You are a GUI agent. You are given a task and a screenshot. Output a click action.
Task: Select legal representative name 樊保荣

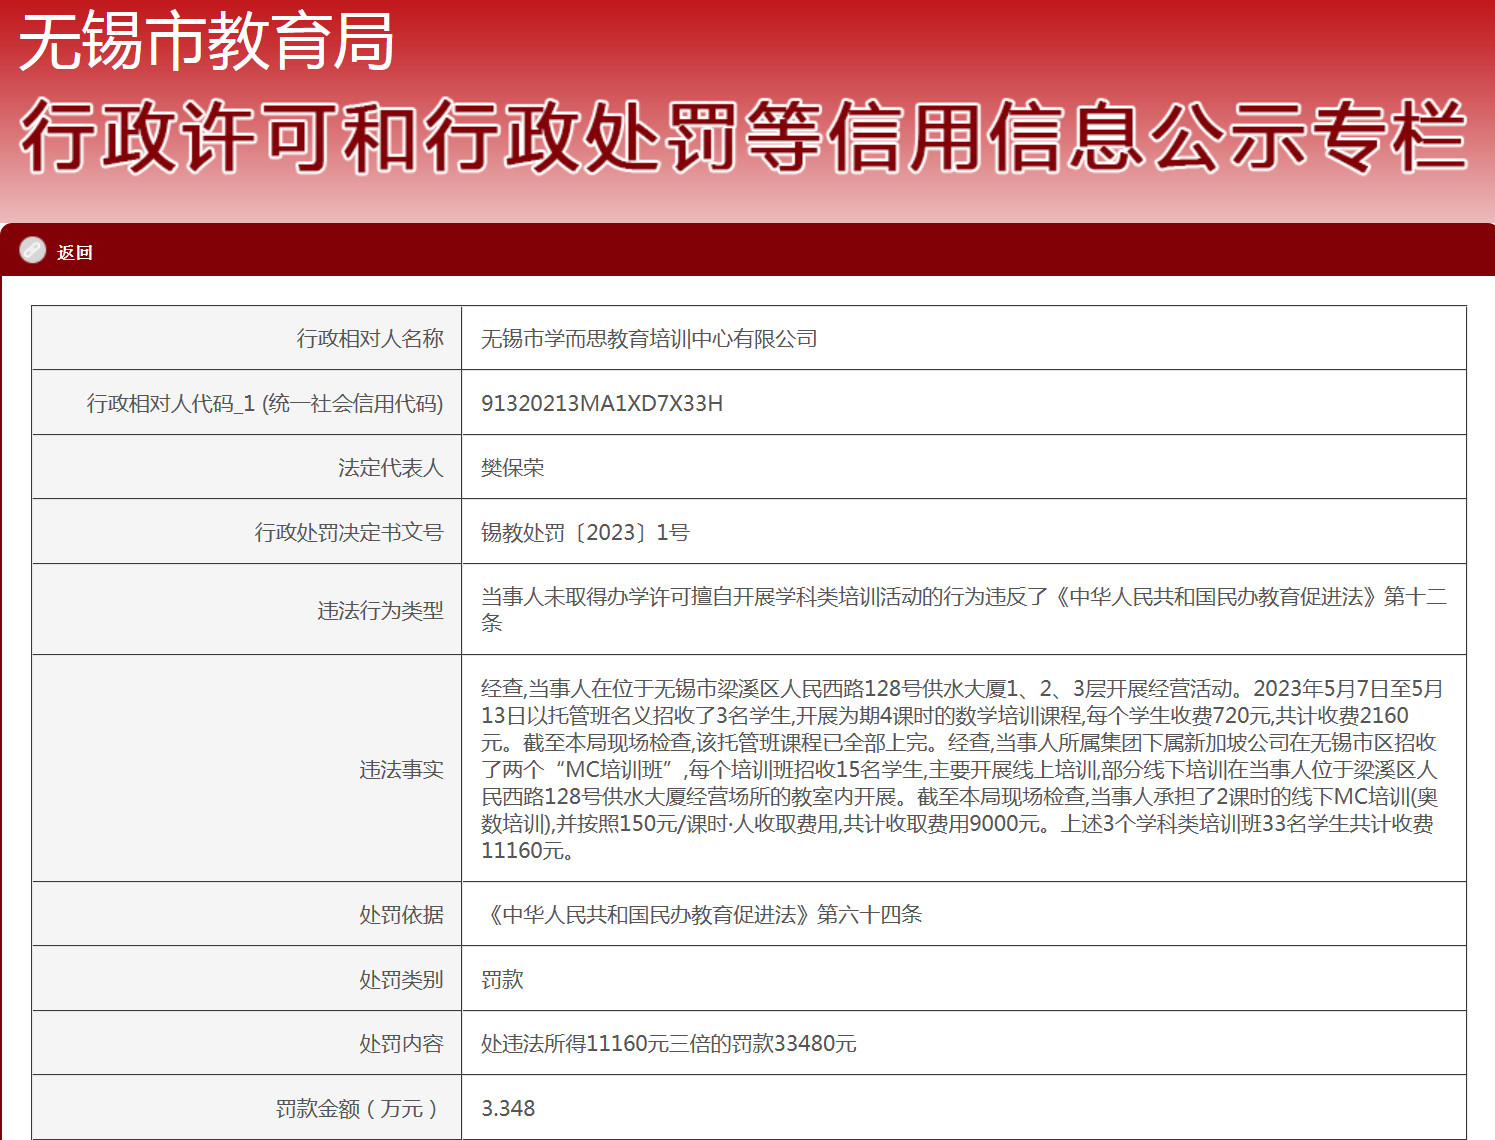pos(513,468)
